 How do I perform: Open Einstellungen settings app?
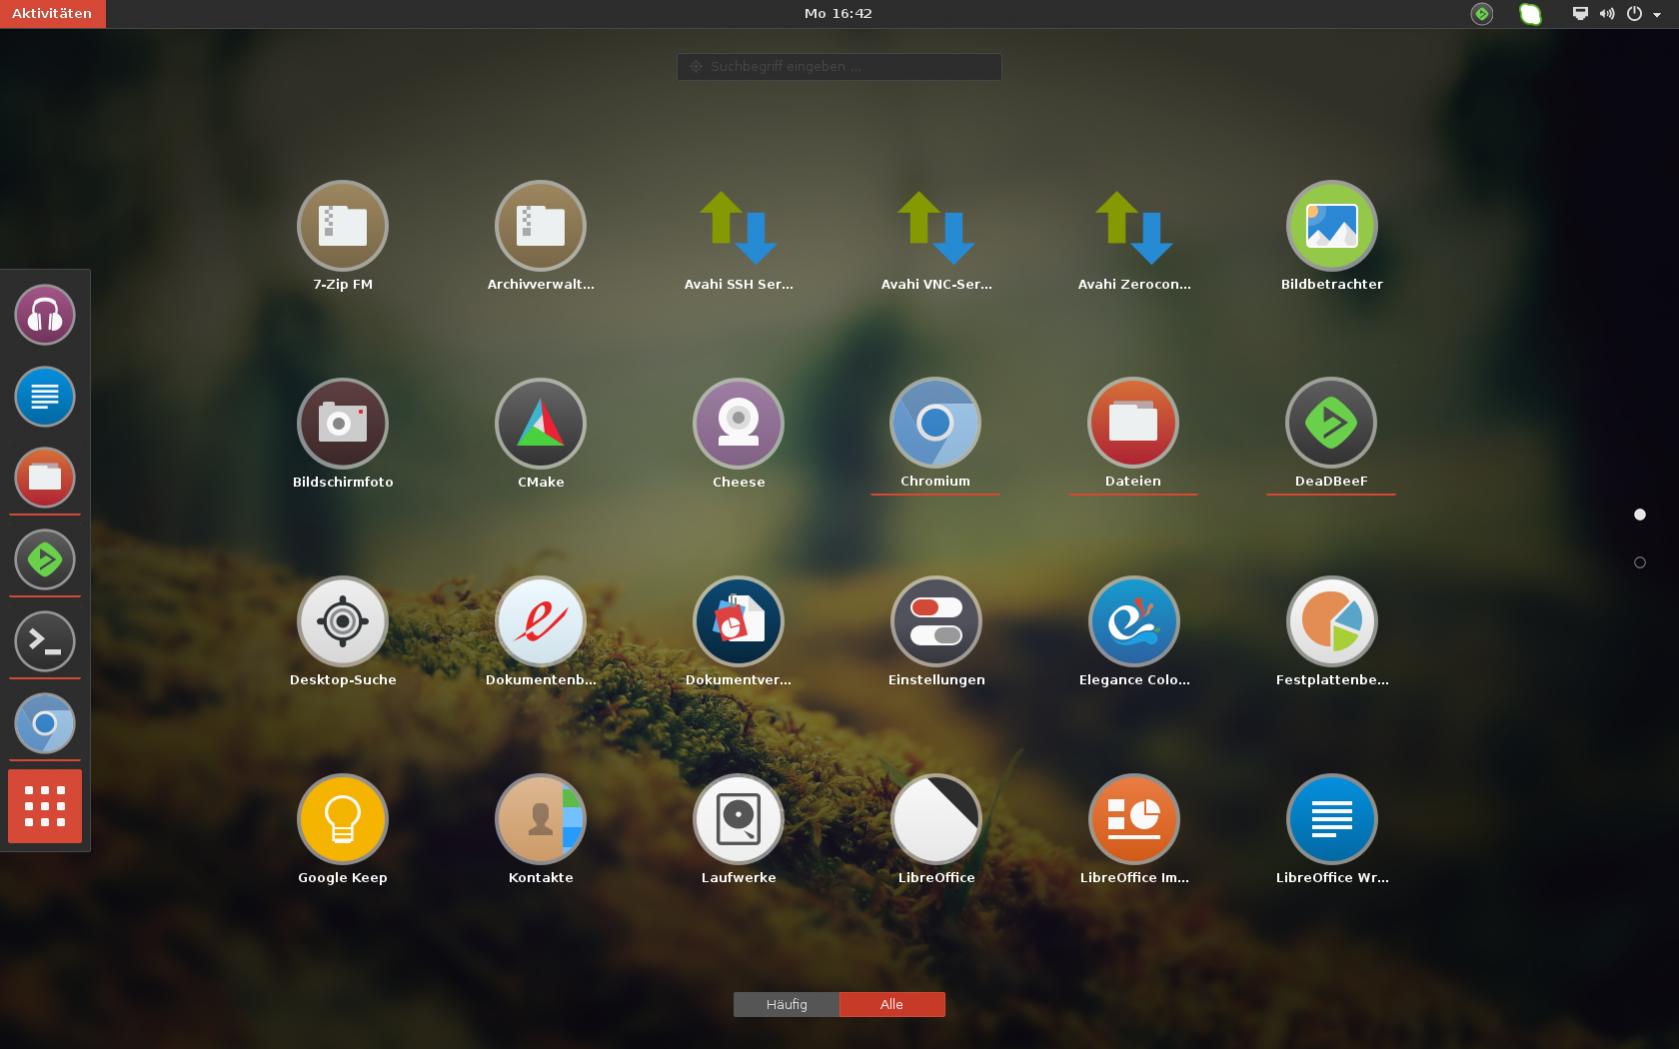pos(936,622)
